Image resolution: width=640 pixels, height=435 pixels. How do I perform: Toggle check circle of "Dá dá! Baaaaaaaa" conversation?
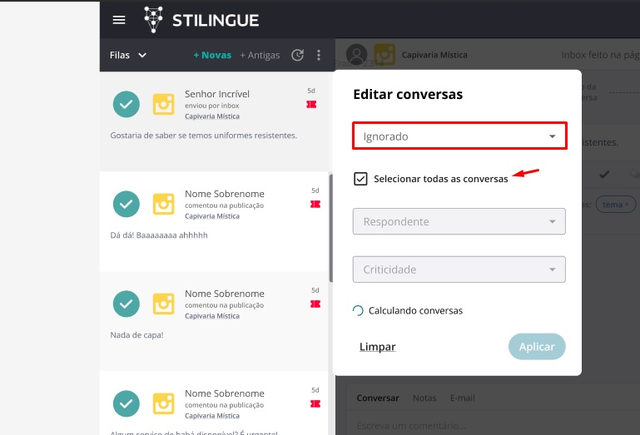click(126, 204)
